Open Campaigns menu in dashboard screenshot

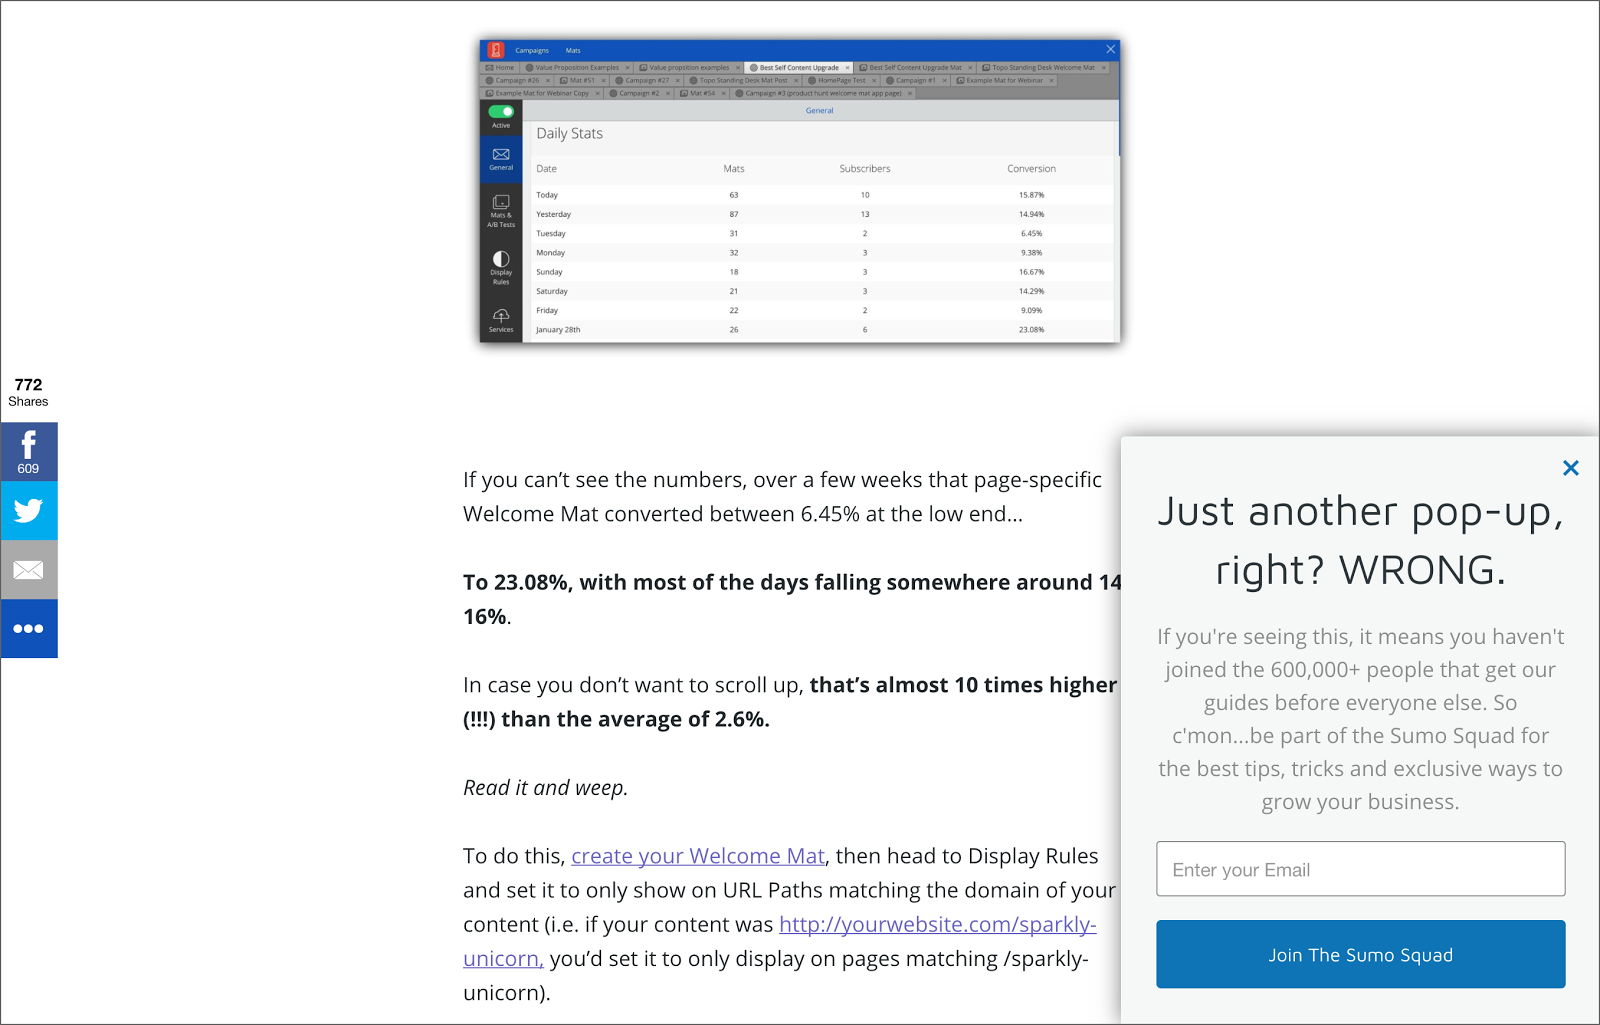(532, 50)
